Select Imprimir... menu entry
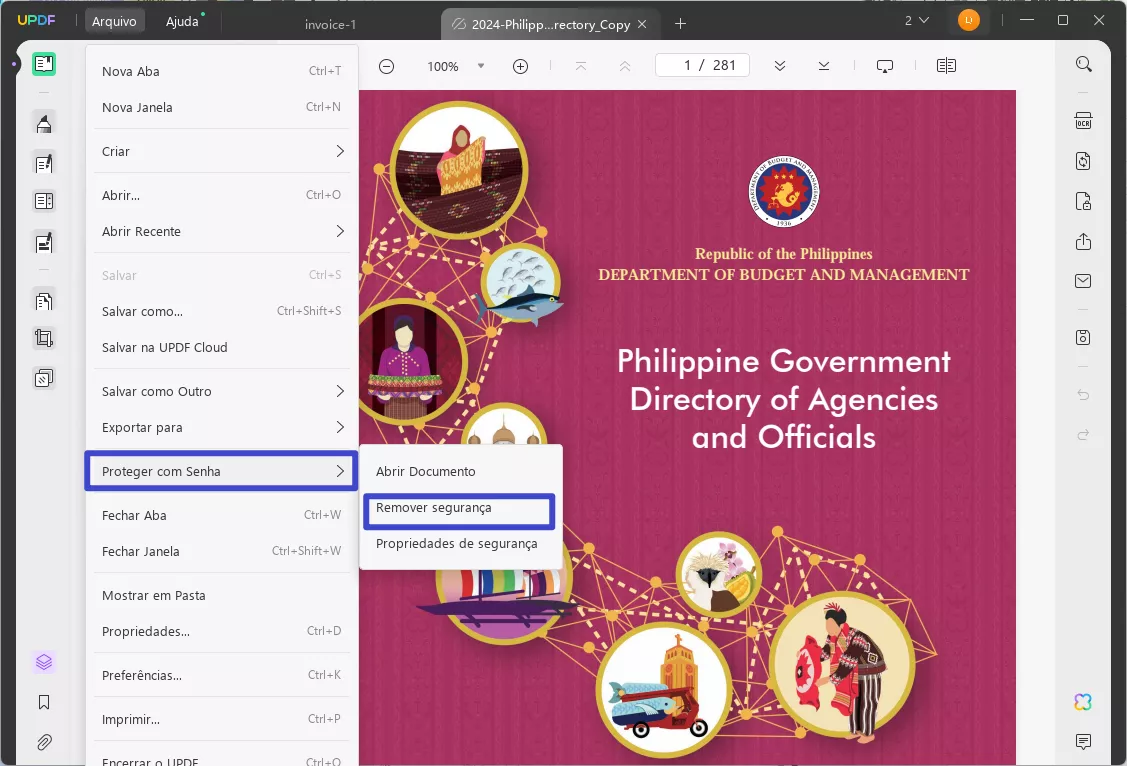The image size is (1127, 766). click(x=221, y=719)
